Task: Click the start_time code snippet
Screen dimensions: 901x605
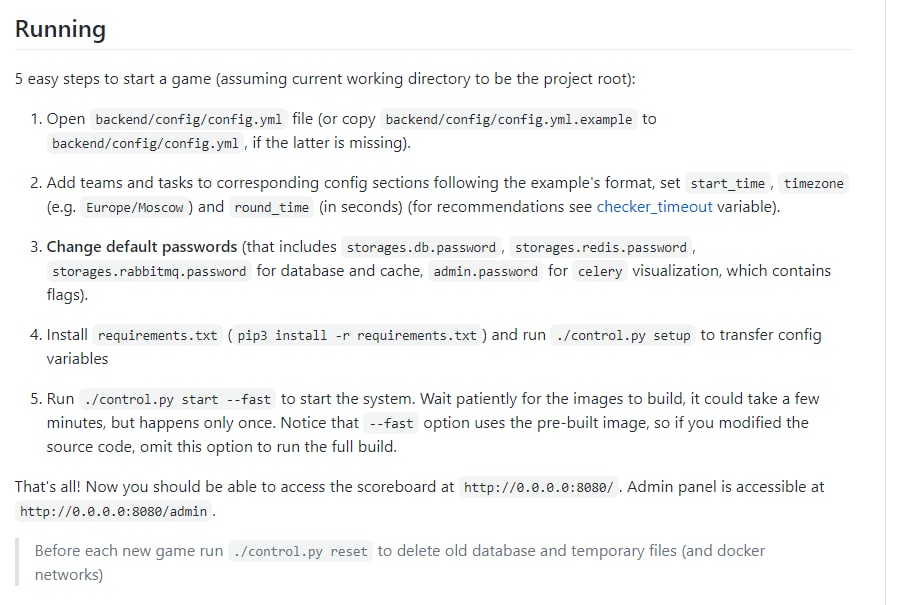Action: click(729, 183)
